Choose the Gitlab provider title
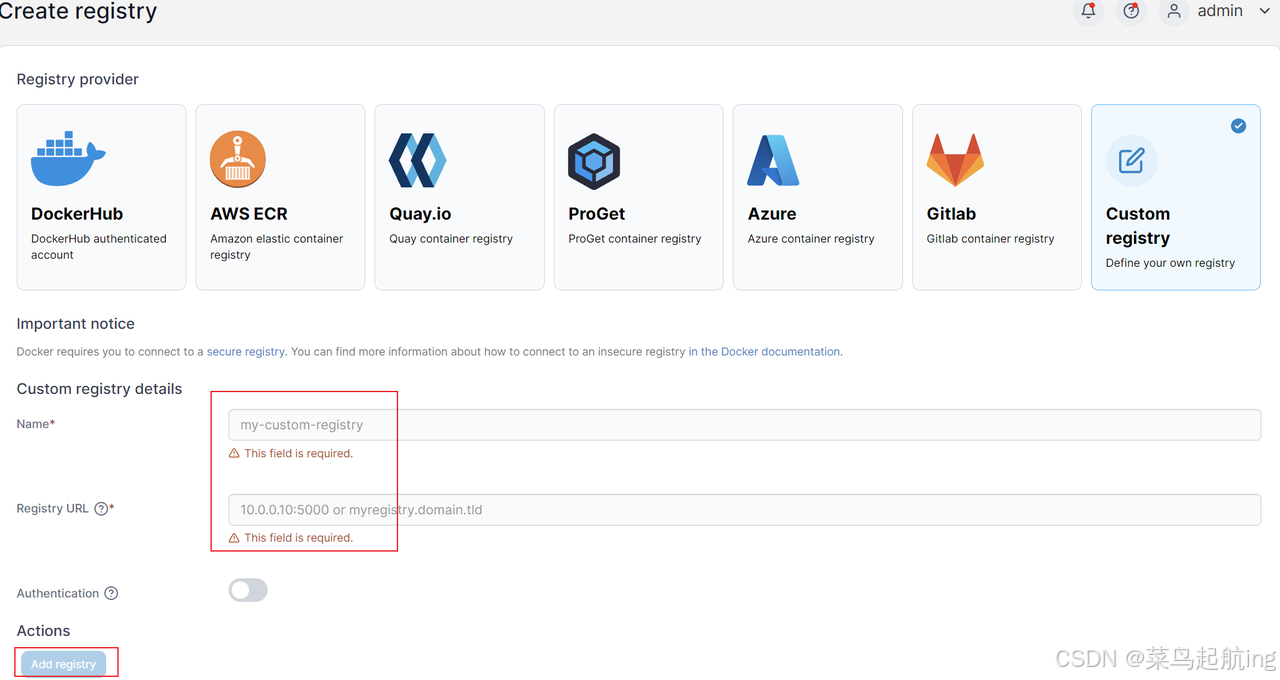1280x680 pixels. point(951,214)
